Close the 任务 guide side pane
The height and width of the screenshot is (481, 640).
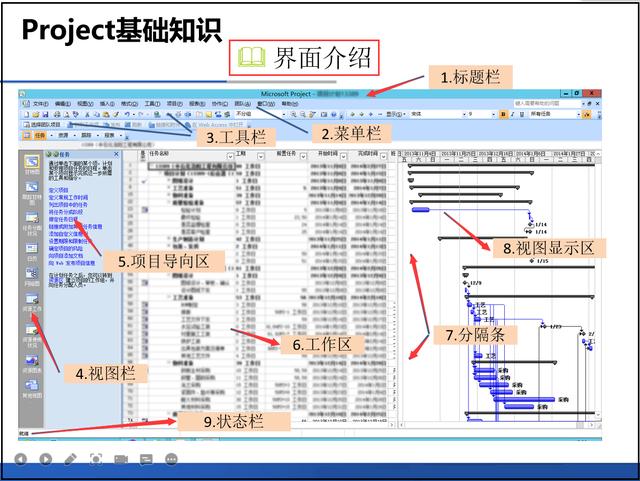tap(116, 154)
